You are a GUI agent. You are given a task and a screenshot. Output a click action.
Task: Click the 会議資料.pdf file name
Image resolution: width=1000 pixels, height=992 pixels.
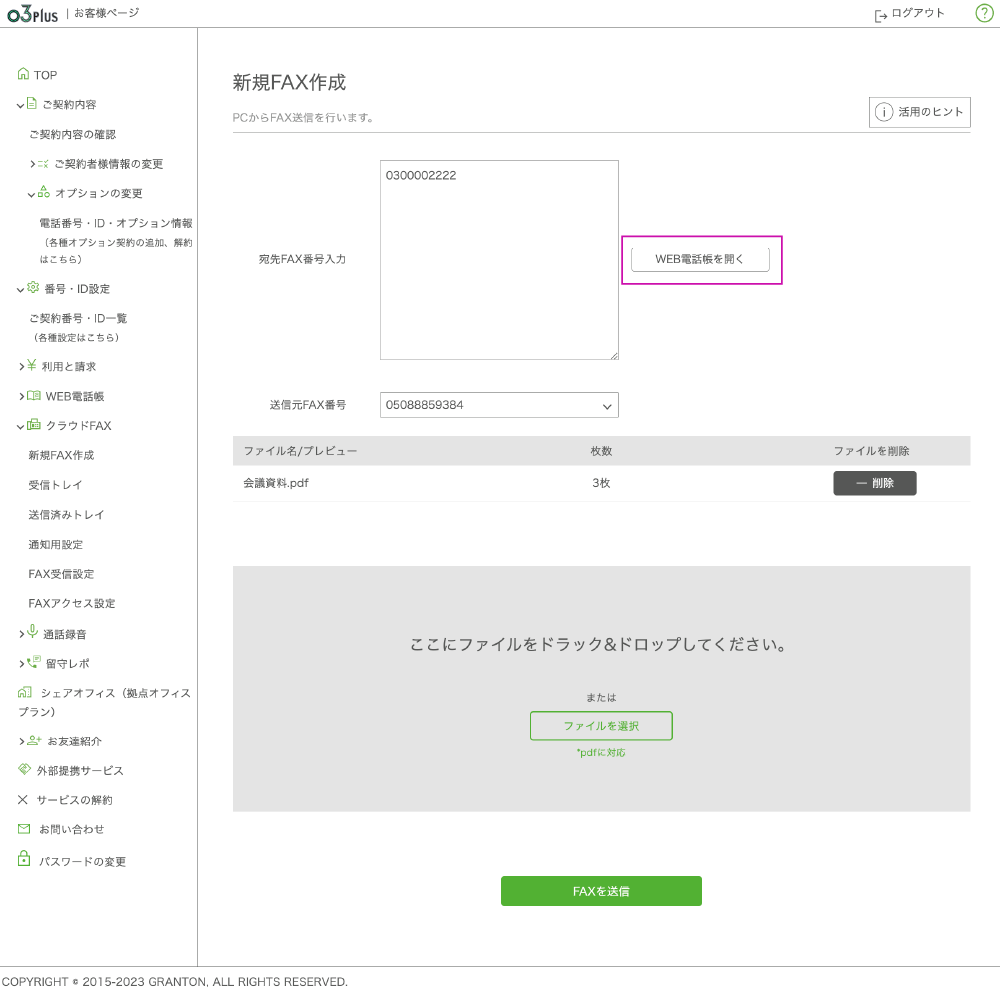pos(276,483)
